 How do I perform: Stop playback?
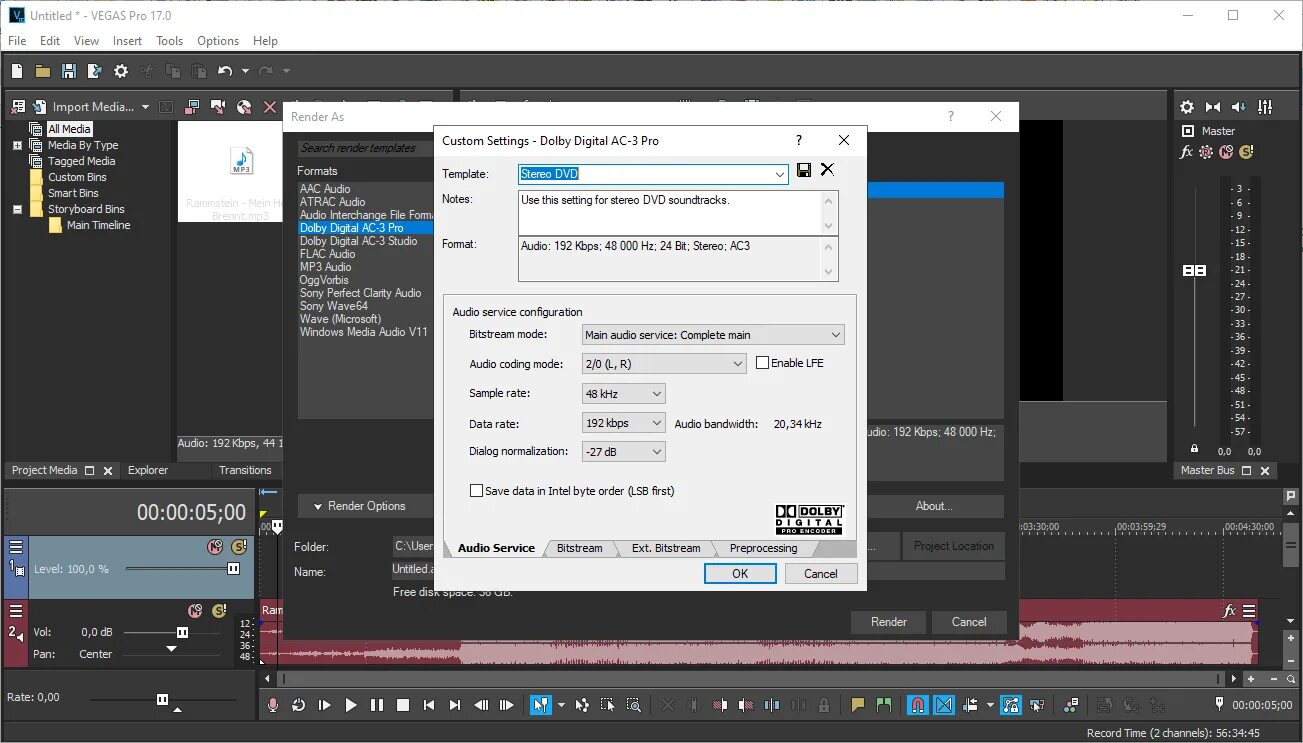402,705
